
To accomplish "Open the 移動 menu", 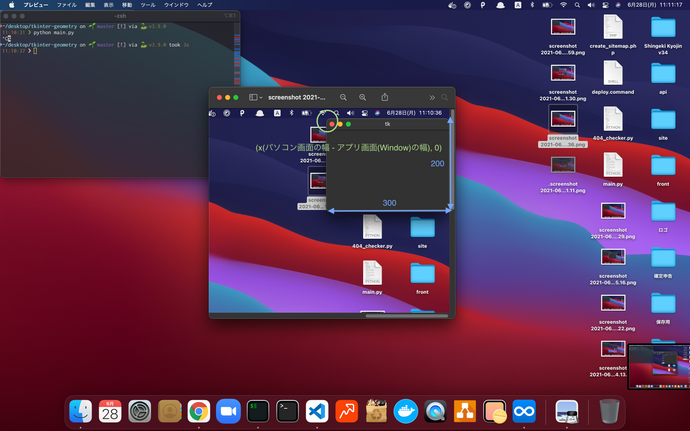I will [x=127, y=5].
